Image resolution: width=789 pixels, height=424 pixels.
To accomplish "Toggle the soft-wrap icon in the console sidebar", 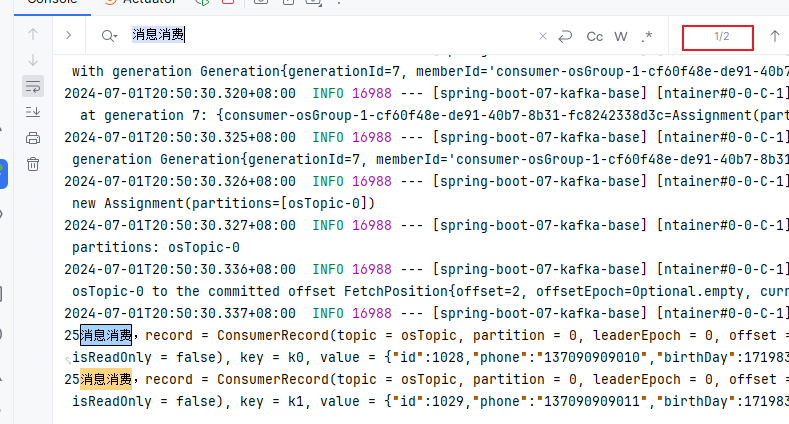I will coord(33,87).
